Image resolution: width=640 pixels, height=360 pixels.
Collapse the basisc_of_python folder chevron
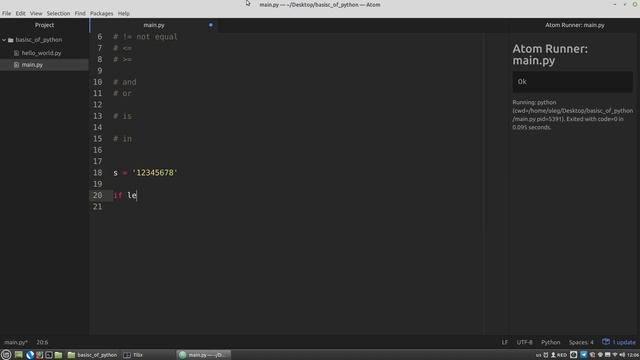pos(4,40)
